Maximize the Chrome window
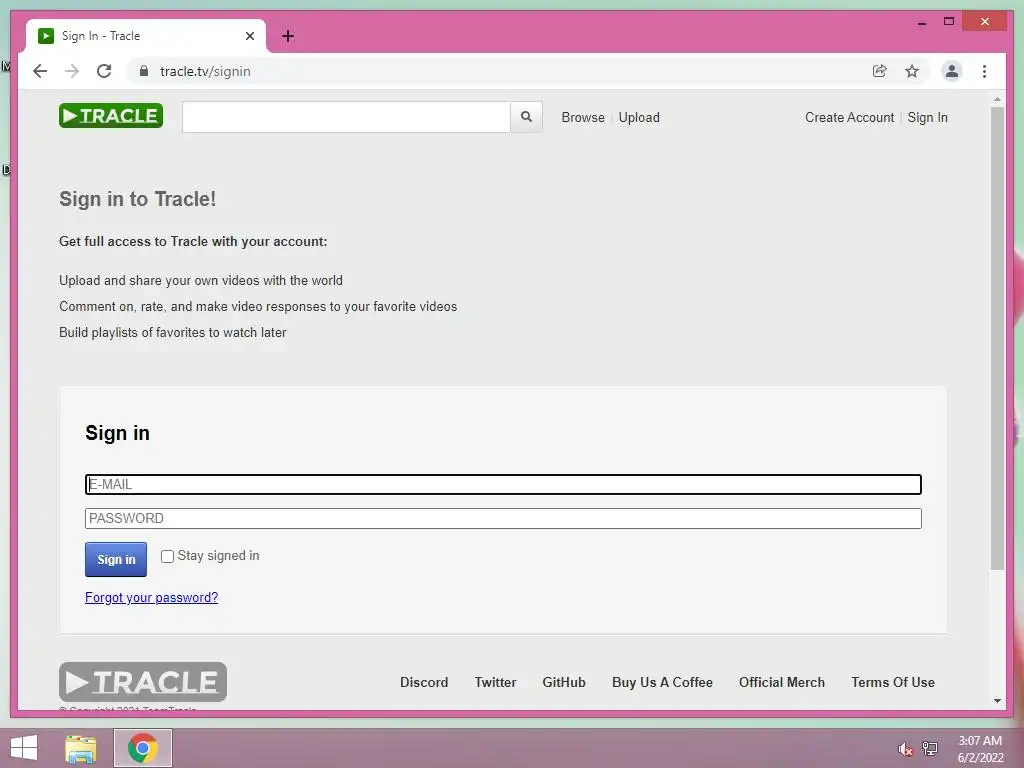The image size is (1024, 768). click(x=949, y=22)
